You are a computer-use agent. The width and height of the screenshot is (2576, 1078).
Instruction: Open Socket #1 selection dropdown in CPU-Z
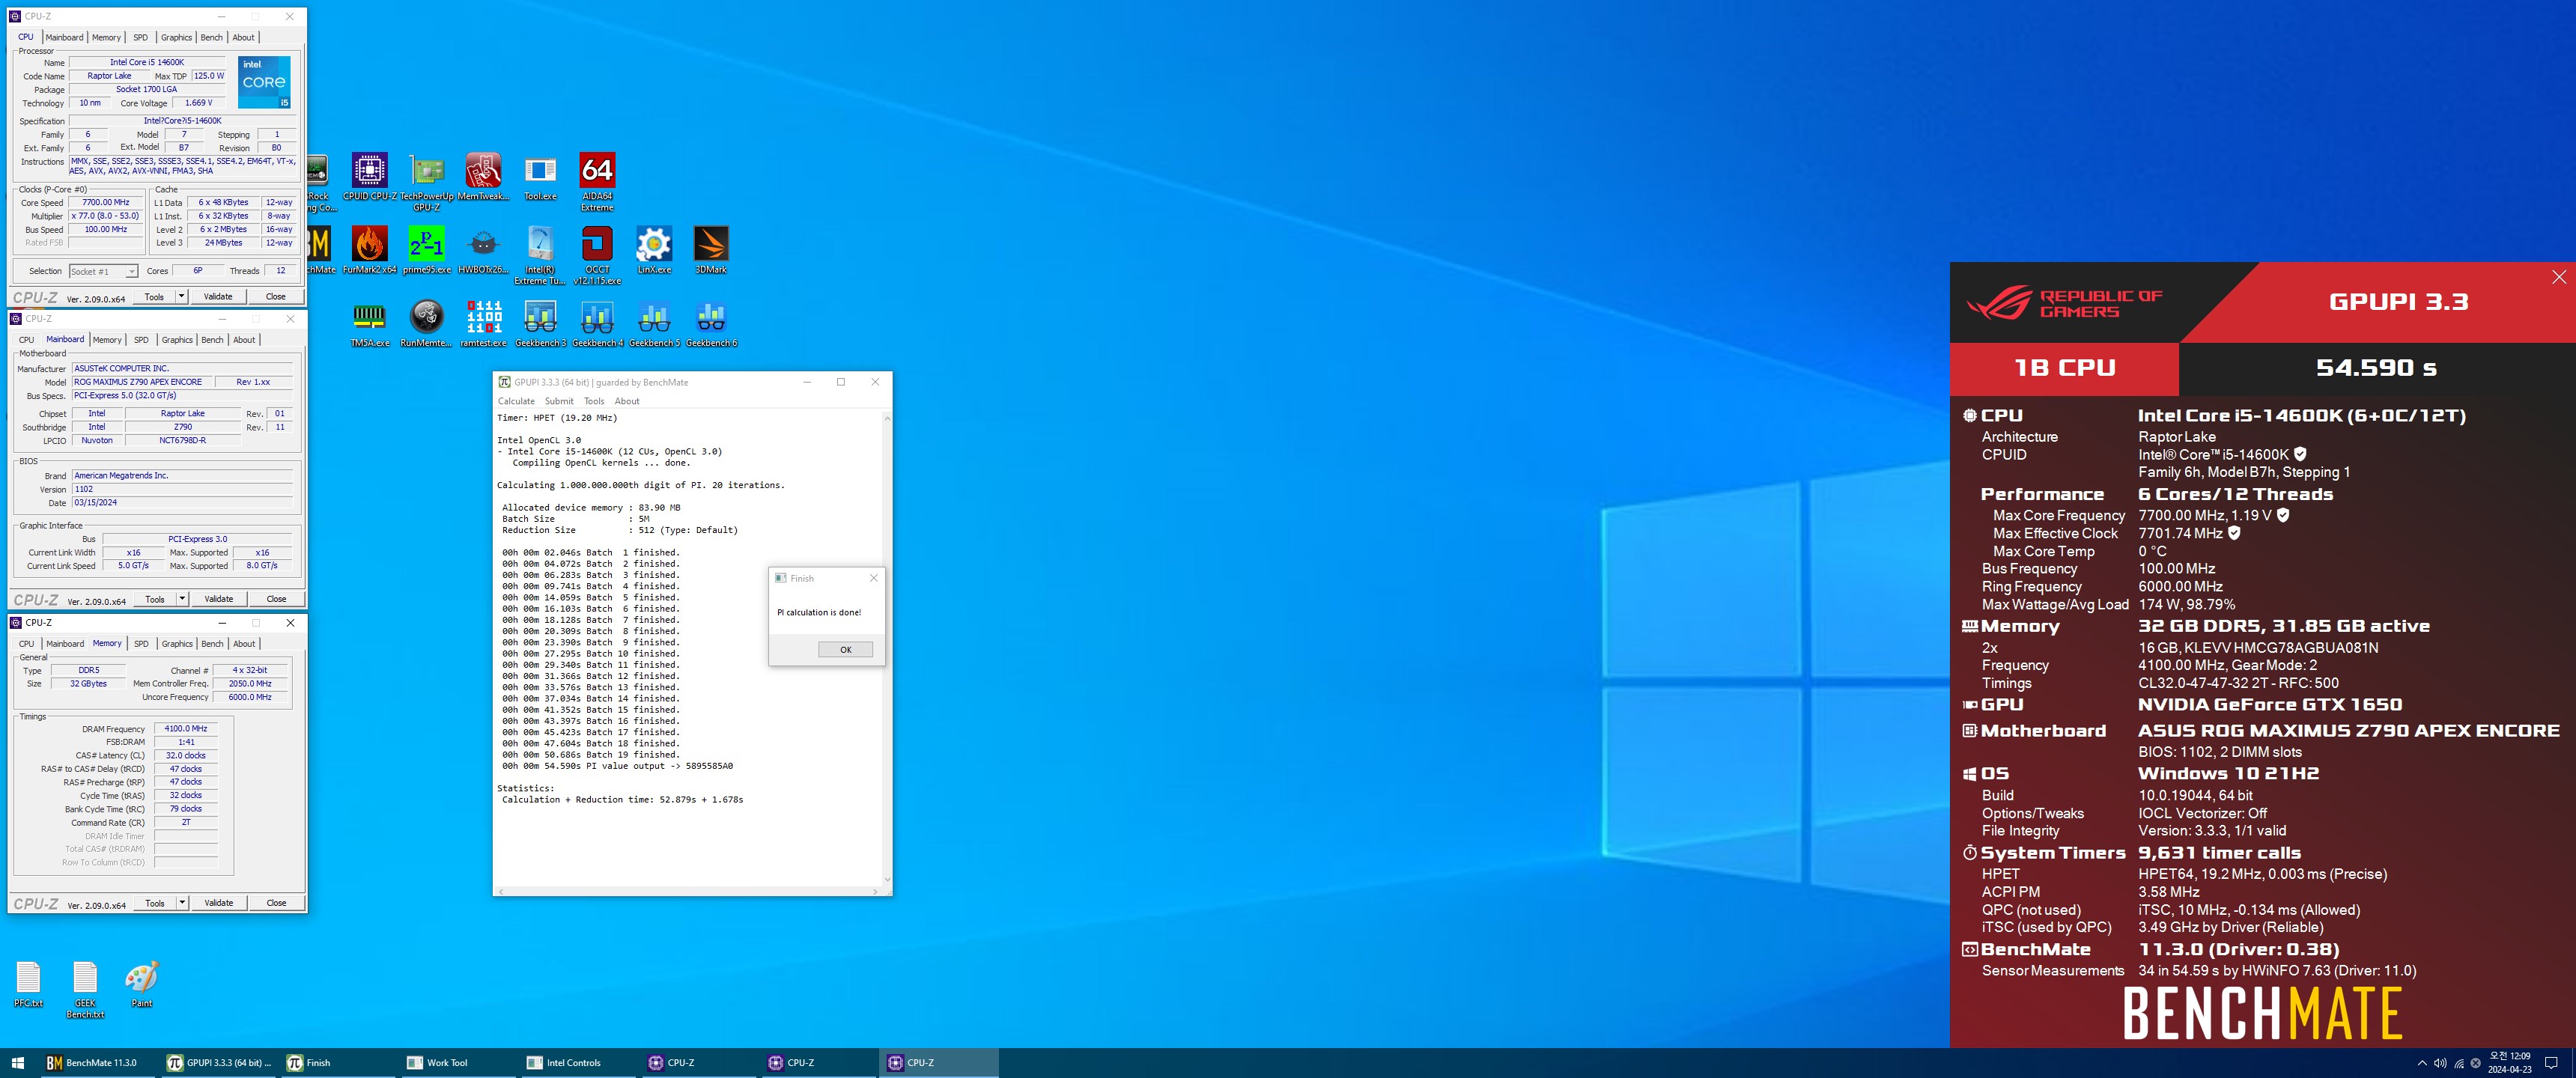[103, 271]
